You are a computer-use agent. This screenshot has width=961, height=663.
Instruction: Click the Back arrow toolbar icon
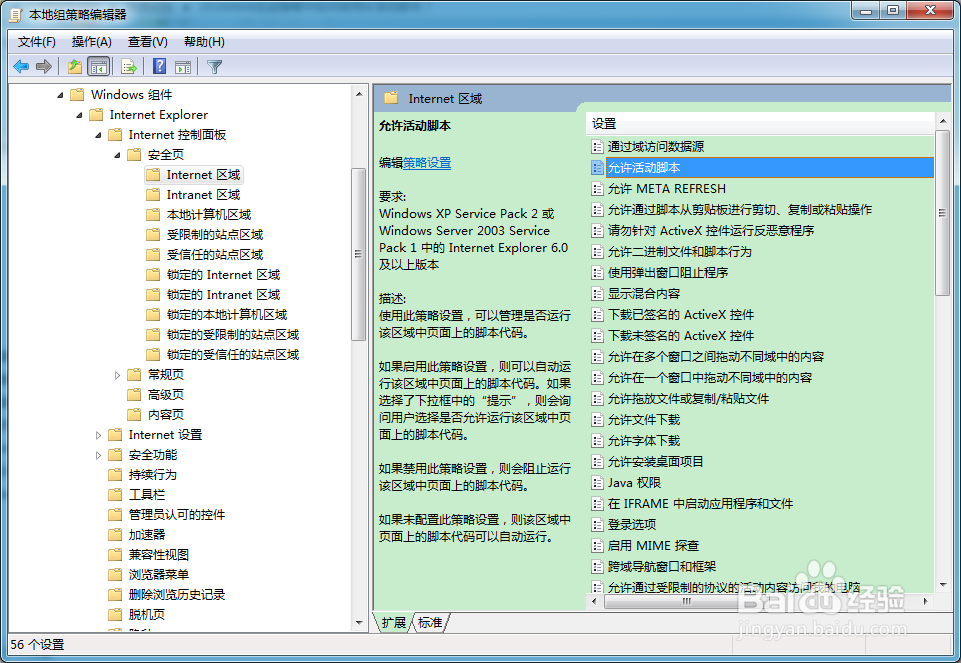(x=21, y=66)
